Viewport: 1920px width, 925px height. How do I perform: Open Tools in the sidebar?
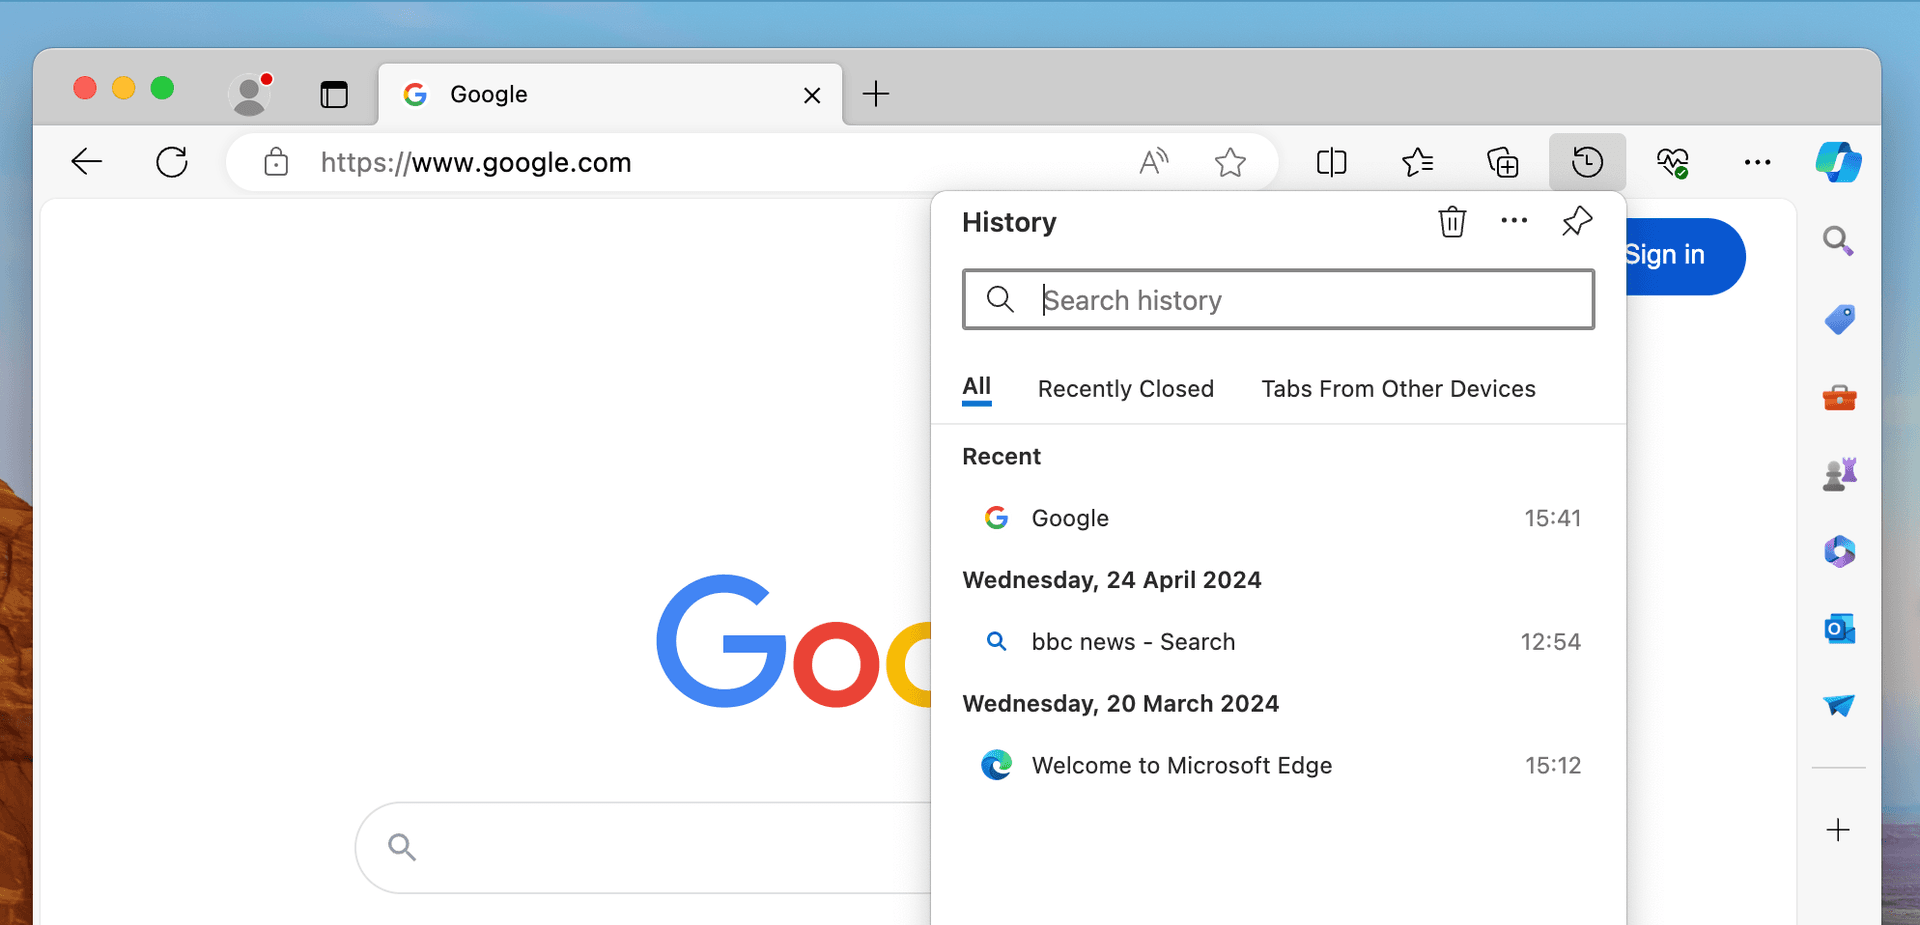[1838, 397]
